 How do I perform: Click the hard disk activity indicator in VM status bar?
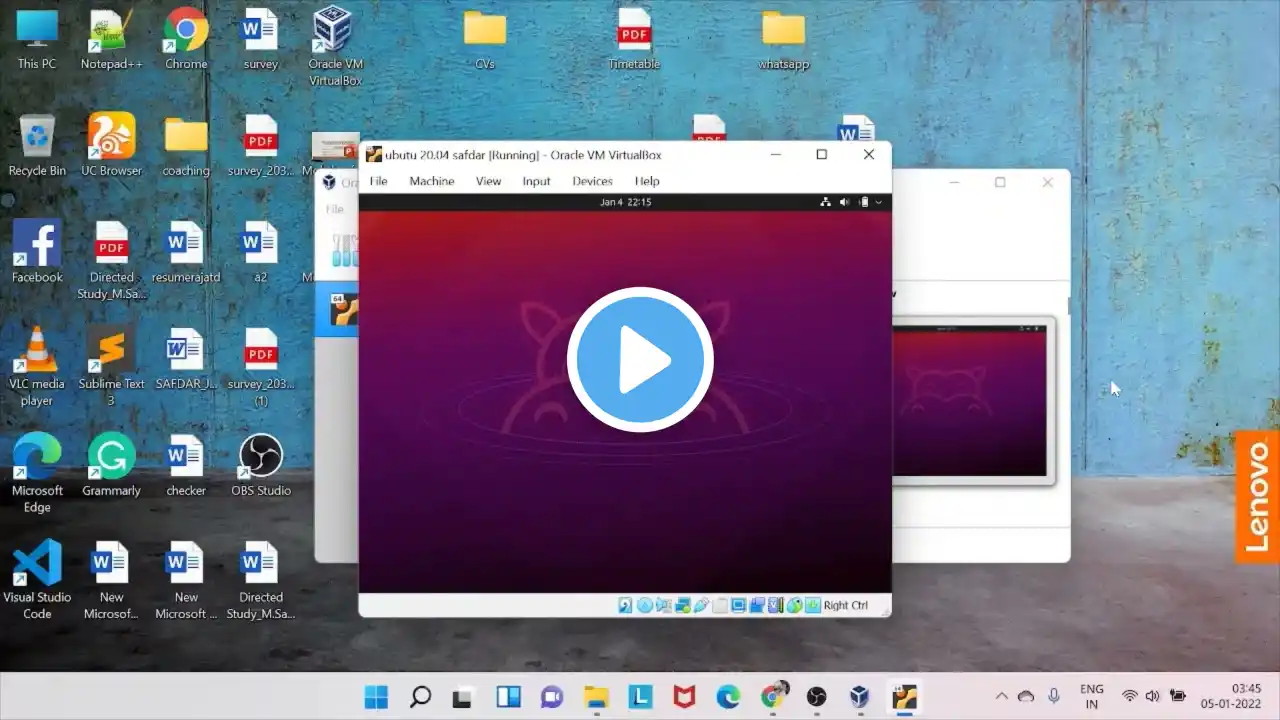tap(625, 605)
